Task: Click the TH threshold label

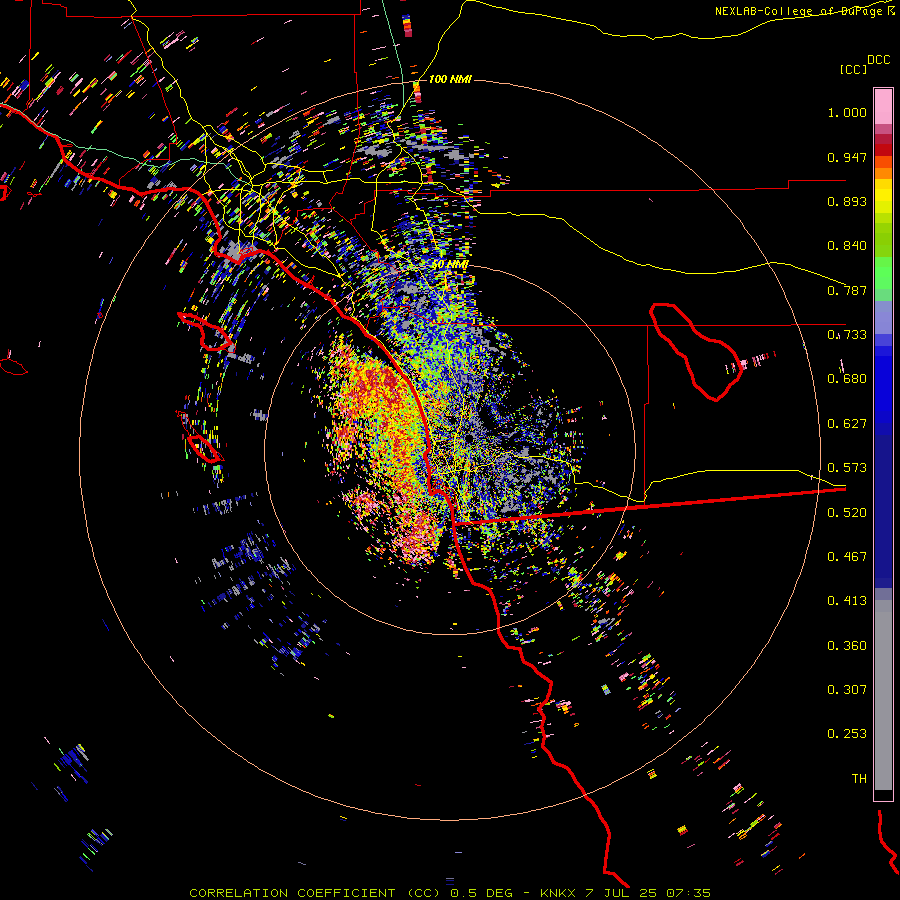Action: [859, 779]
